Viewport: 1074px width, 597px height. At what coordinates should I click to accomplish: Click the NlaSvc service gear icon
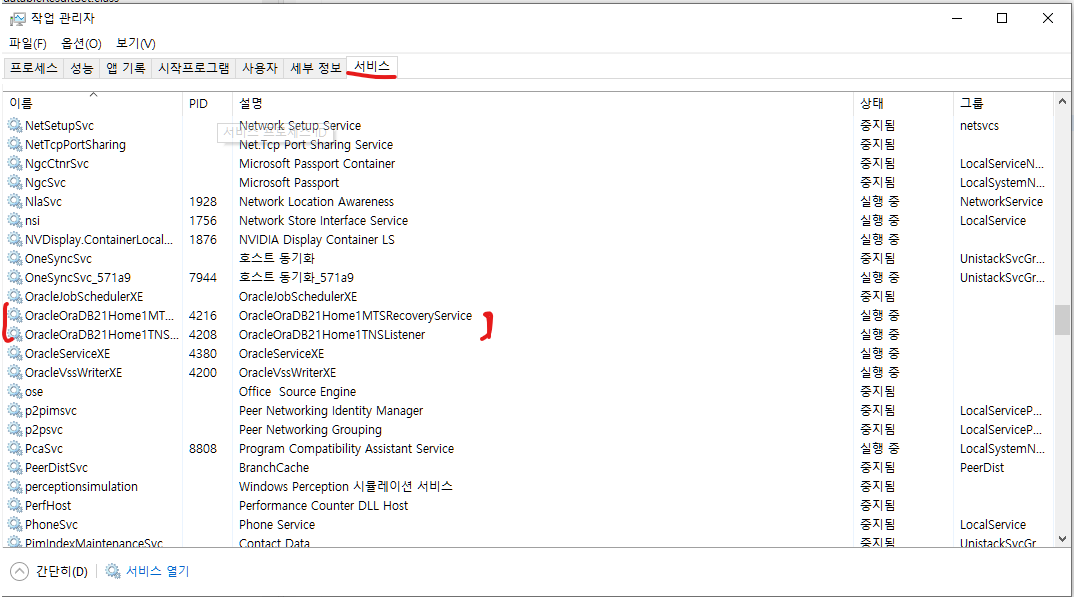[x=15, y=201]
